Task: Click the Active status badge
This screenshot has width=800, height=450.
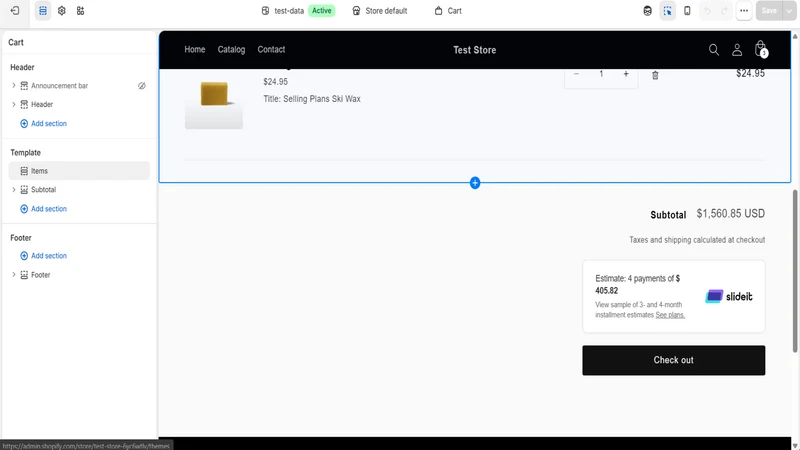Action: [321, 11]
